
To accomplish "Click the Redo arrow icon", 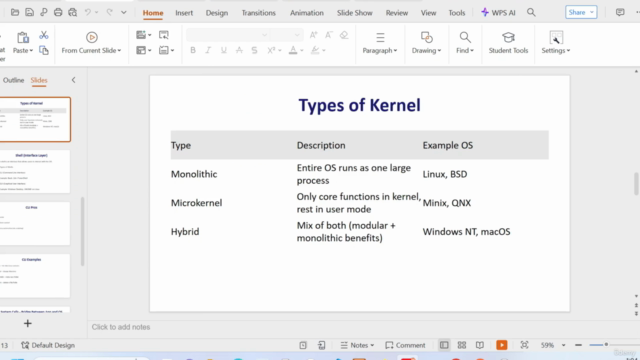I will [x=109, y=12].
